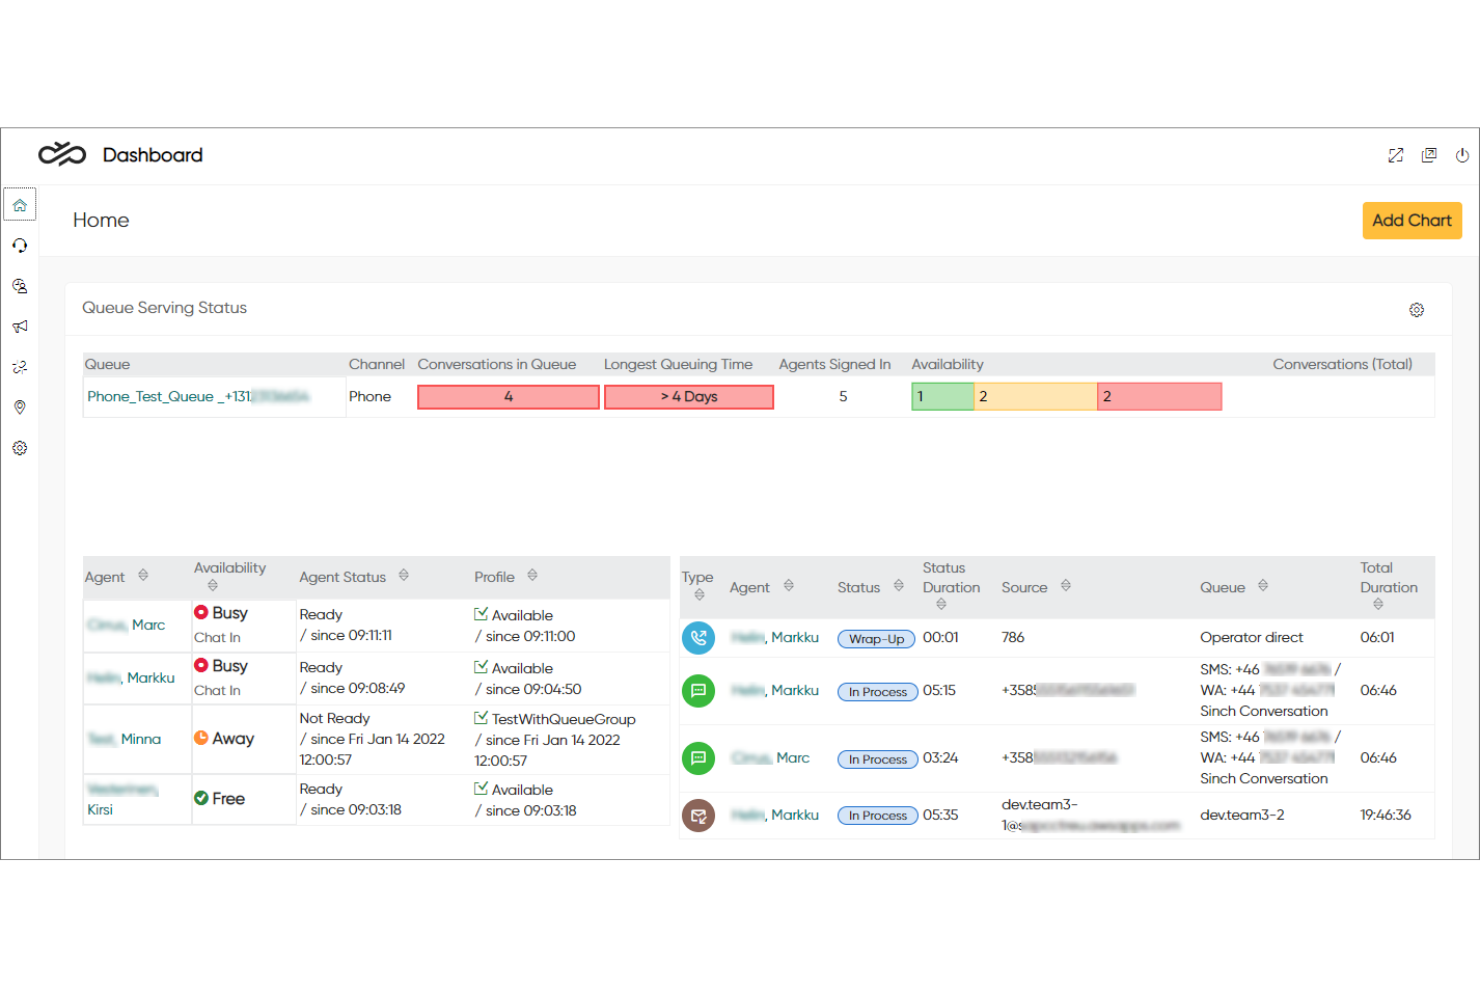Open the headset agent panel from the sidebar
The image size is (1480, 987).
pos(19,245)
